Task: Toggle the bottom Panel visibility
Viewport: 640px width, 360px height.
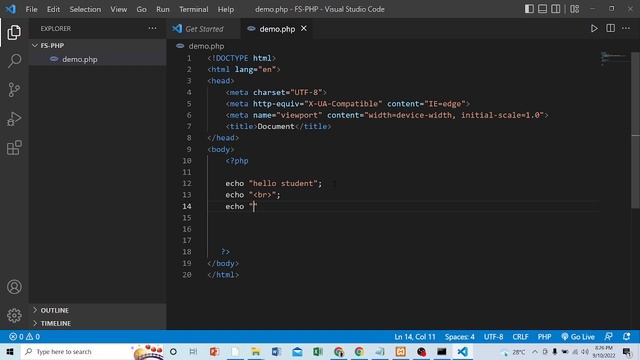Action: click(x=542, y=9)
